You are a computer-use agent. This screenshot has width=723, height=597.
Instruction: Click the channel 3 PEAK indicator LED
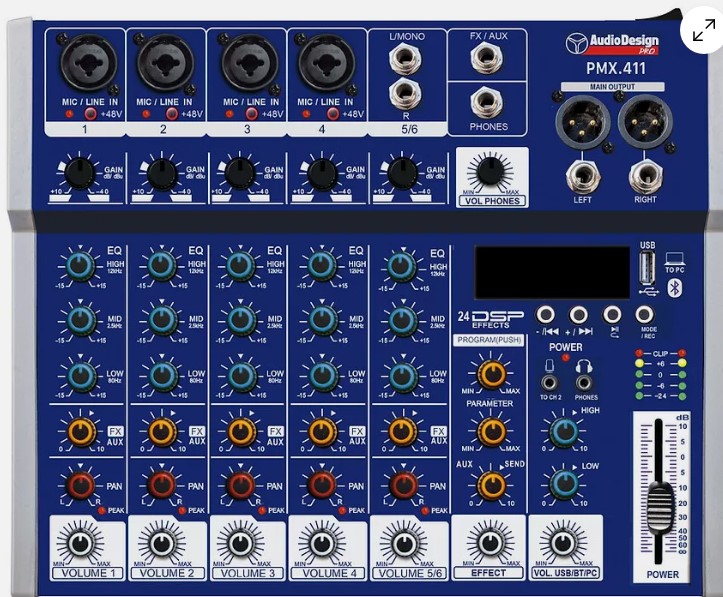(x=262, y=510)
